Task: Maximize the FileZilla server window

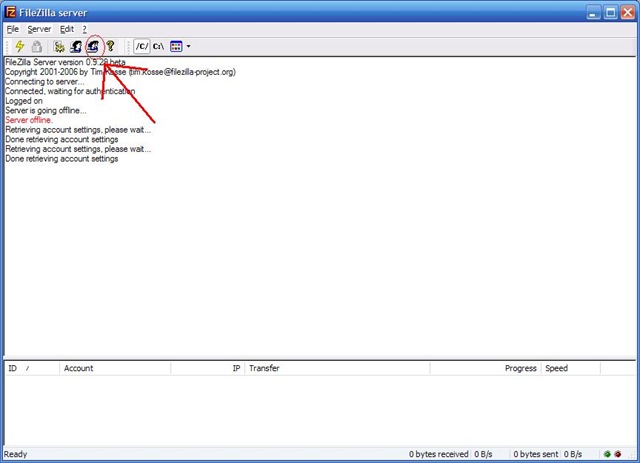Action: pos(611,12)
